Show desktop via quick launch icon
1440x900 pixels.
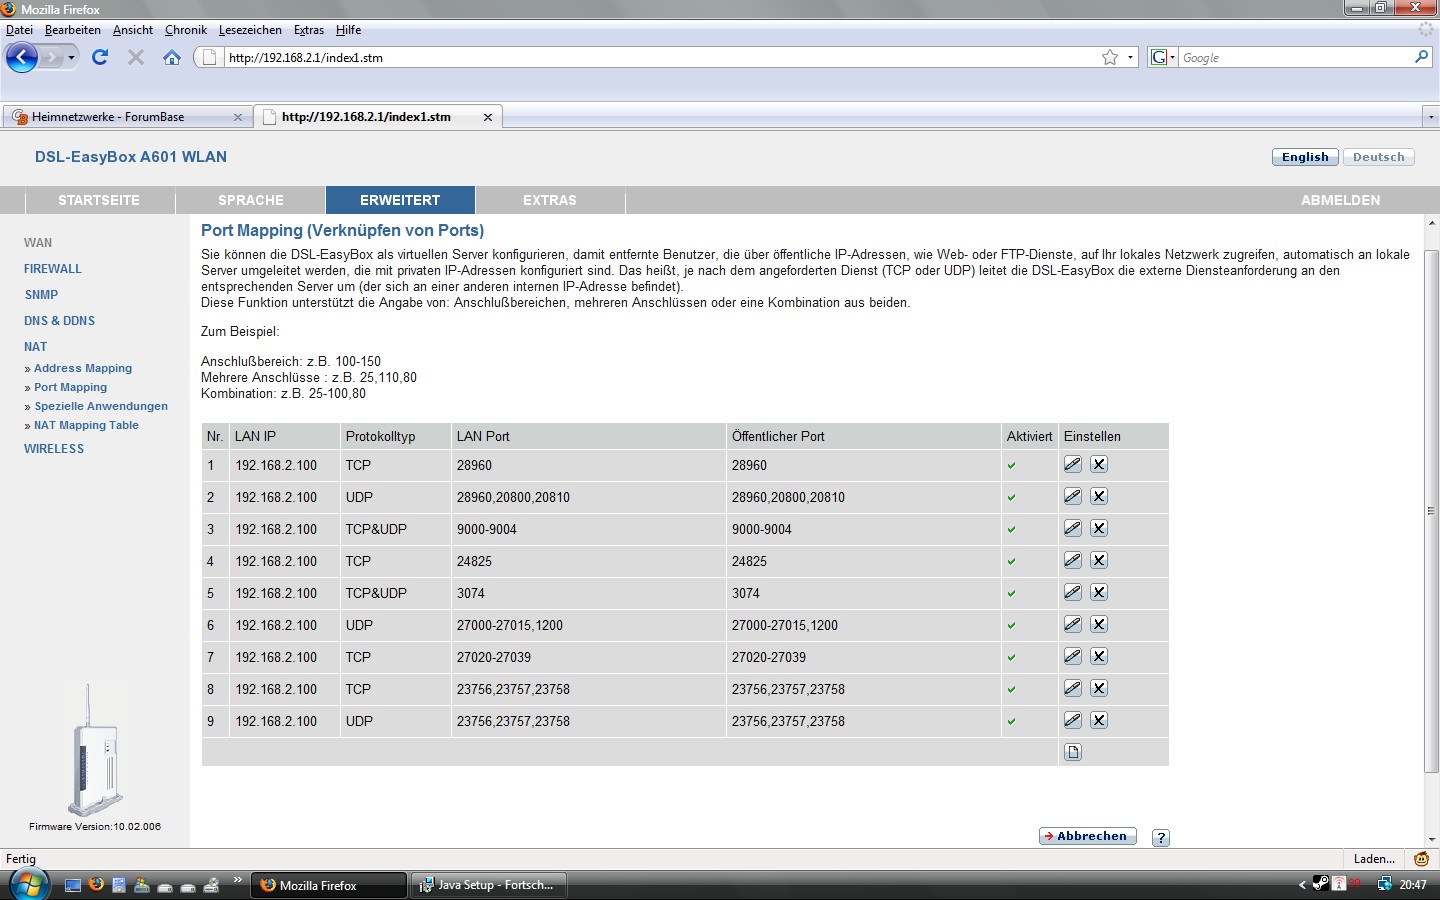72,885
